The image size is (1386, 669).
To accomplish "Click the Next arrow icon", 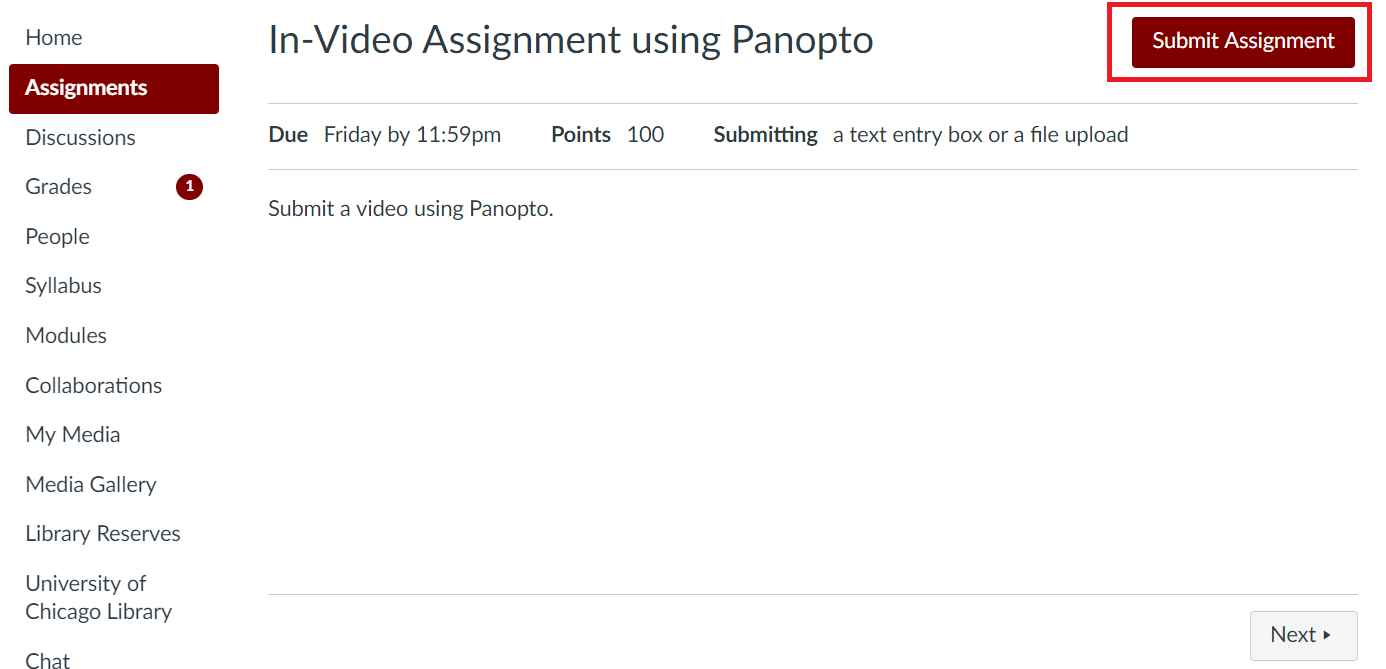I will (x=1329, y=635).
